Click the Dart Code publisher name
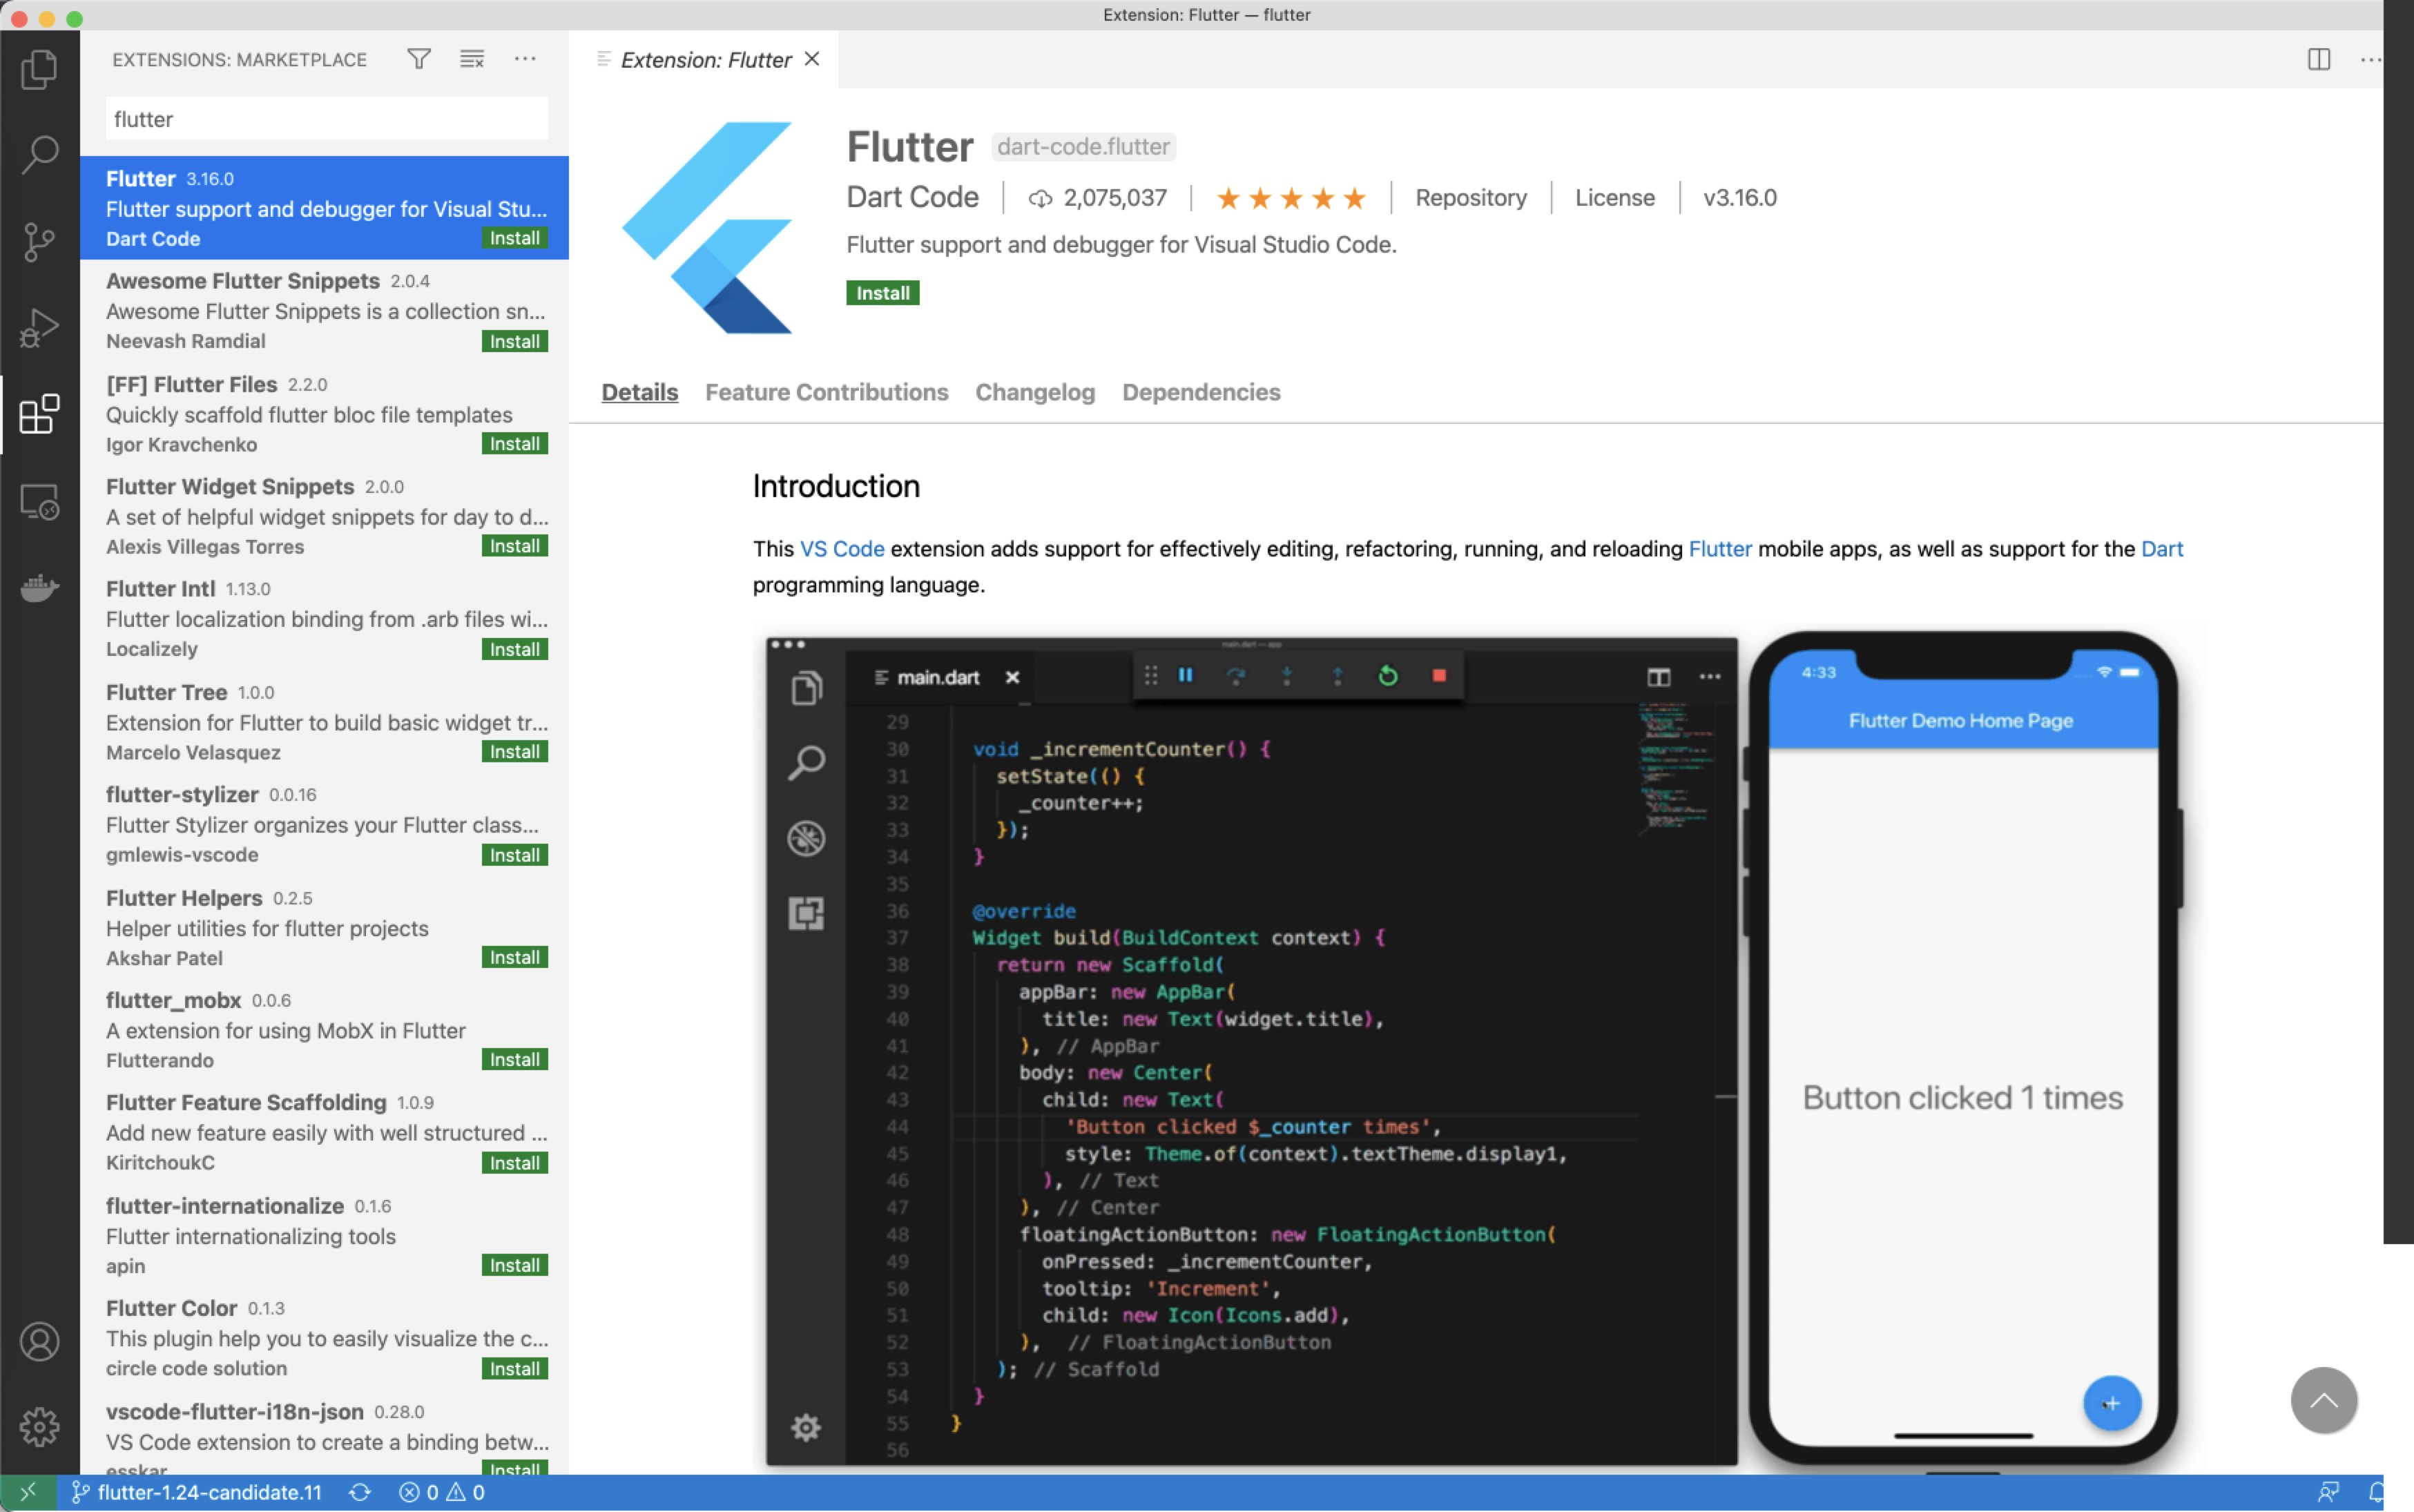 pyautogui.click(x=912, y=197)
